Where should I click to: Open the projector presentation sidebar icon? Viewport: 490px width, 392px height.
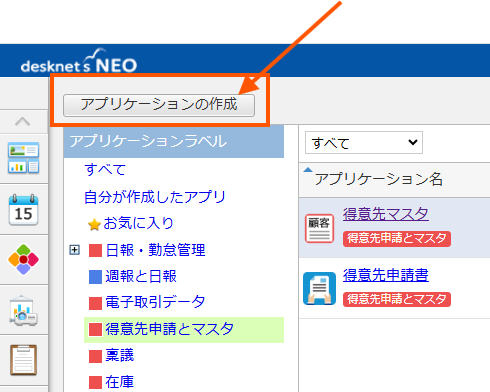pyautogui.click(x=23, y=310)
